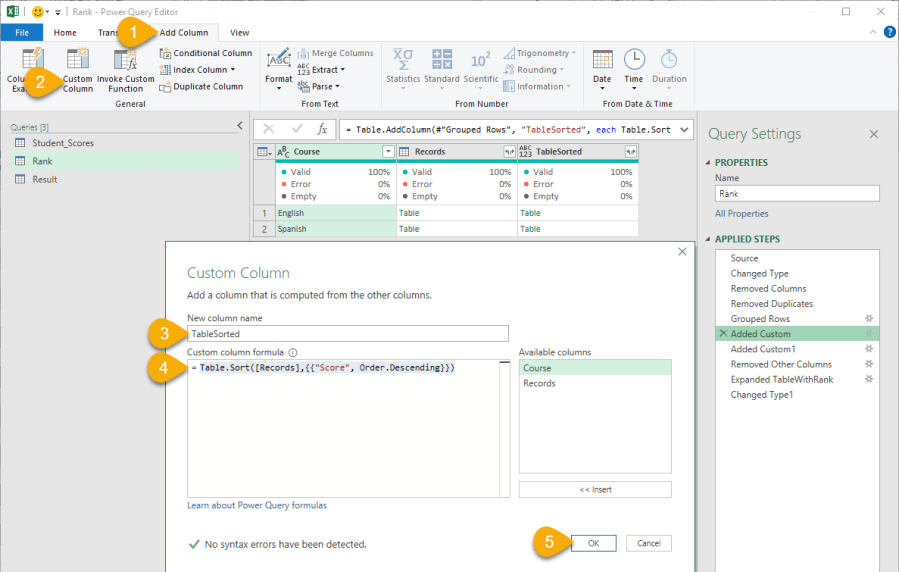899x572 pixels.
Task: Click the New column name field
Action: click(348, 334)
